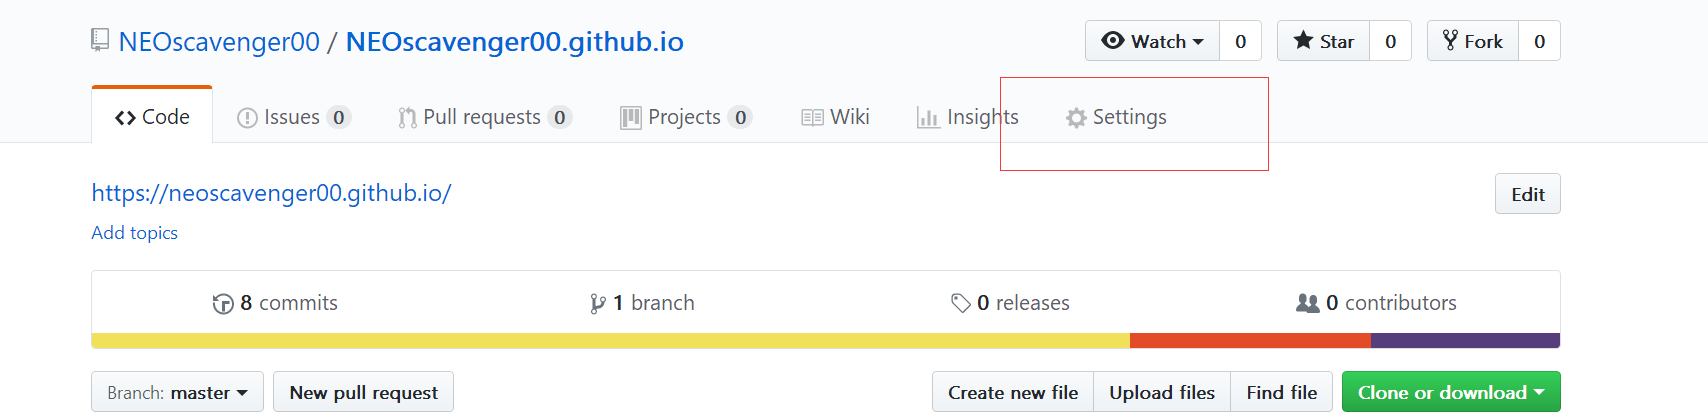Click the commits history clock icon
Image resolution: width=1708 pixels, height=416 pixels.
pos(223,304)
